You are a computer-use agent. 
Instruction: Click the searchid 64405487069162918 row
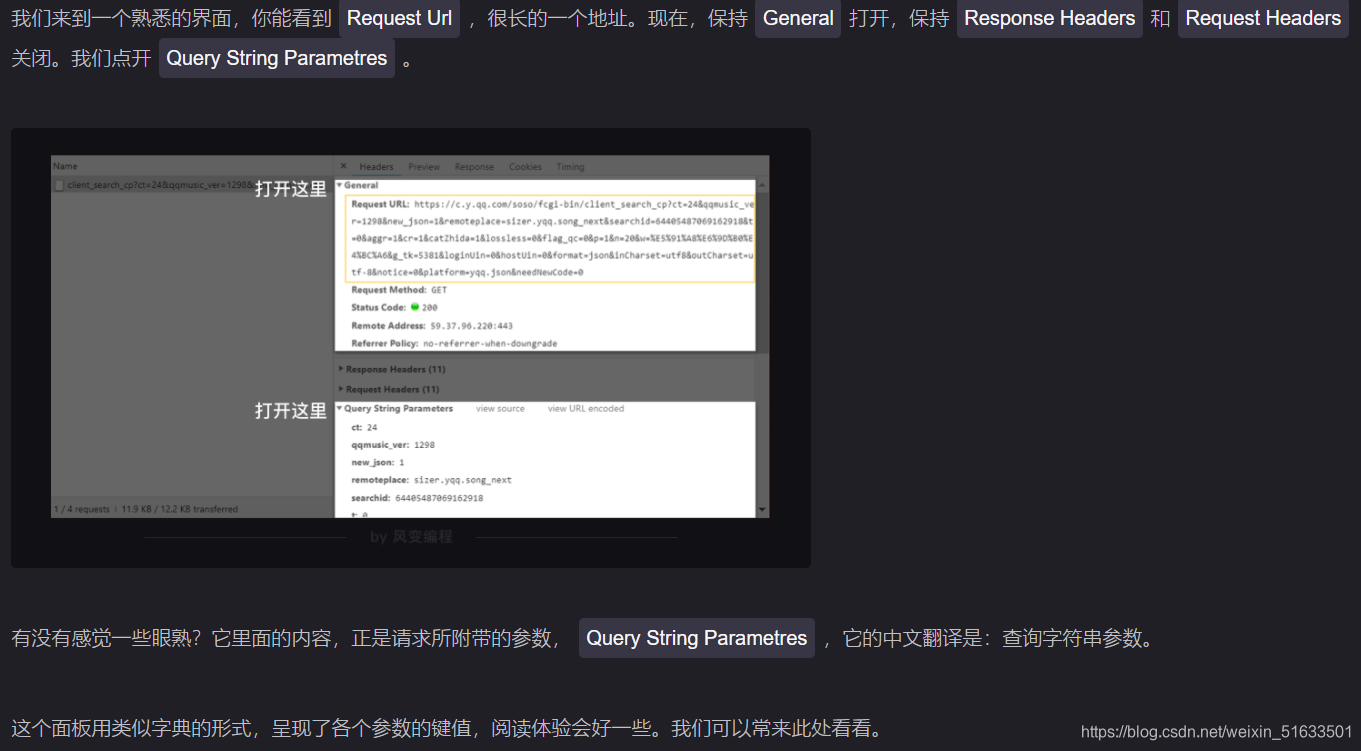[417, 498]
